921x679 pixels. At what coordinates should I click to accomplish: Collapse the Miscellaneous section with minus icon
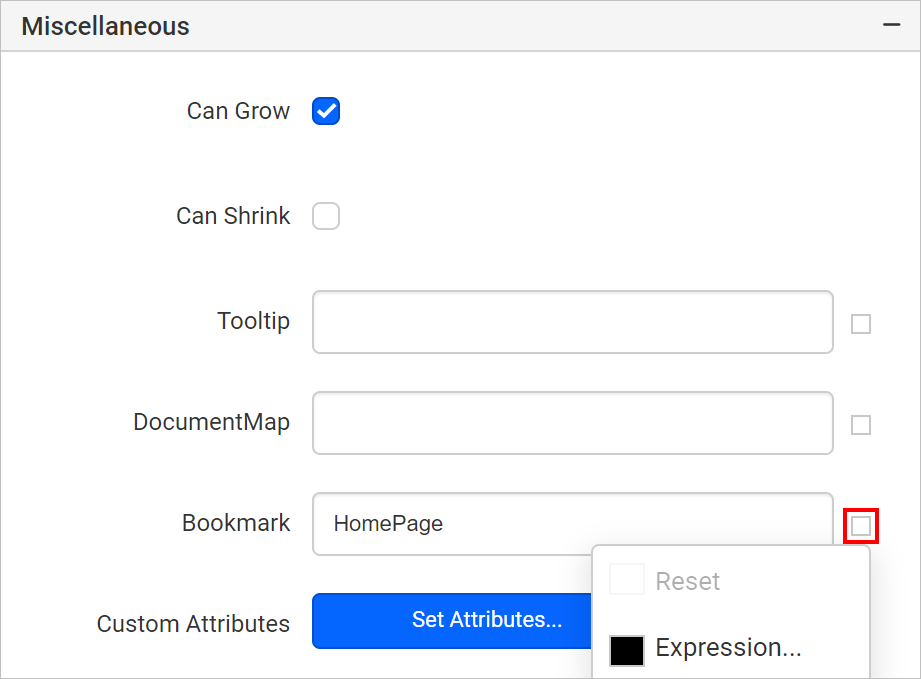click(x=891, y=25)
